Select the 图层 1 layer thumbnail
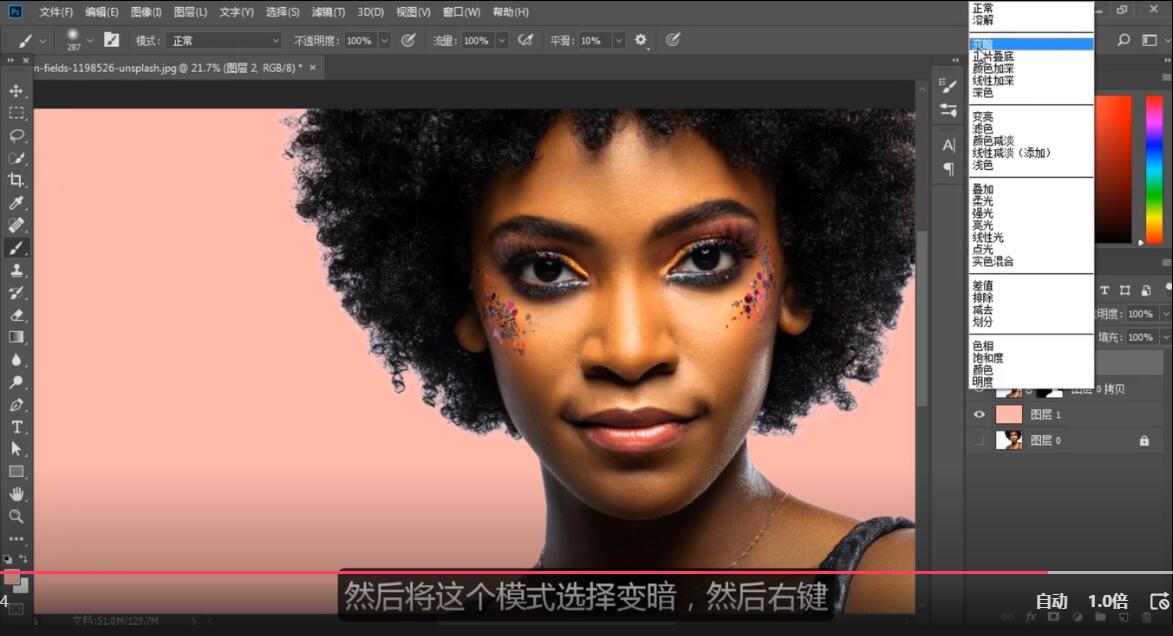The image size is (1173, 636). point(1009,415)
